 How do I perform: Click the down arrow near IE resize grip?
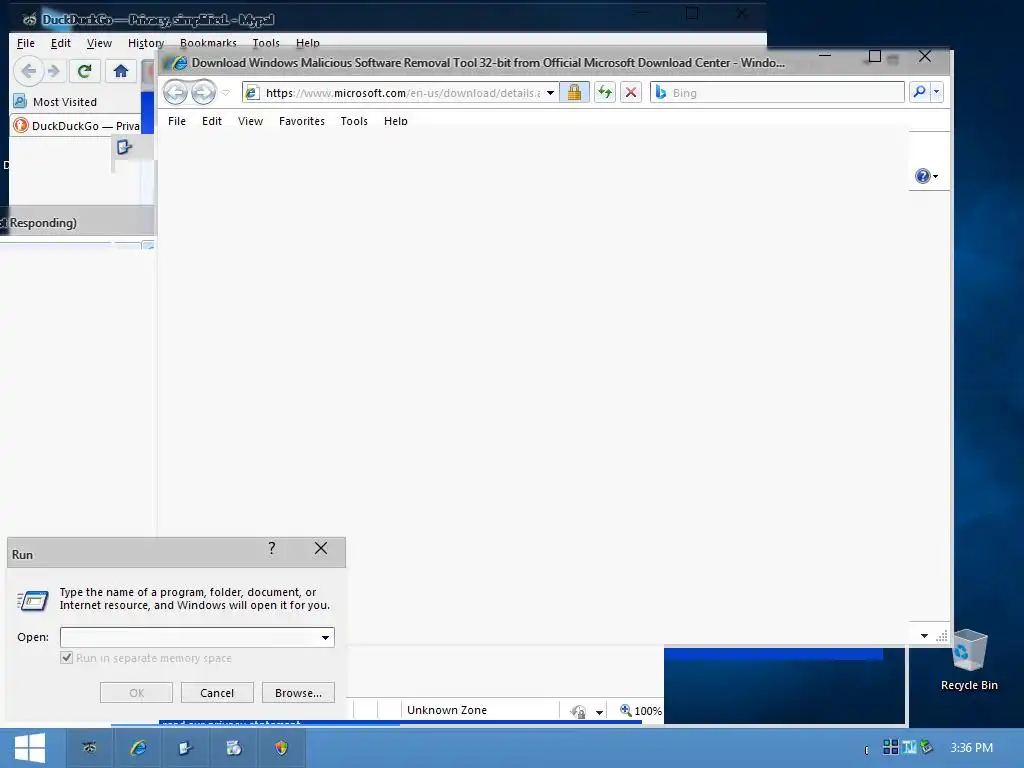924,635
